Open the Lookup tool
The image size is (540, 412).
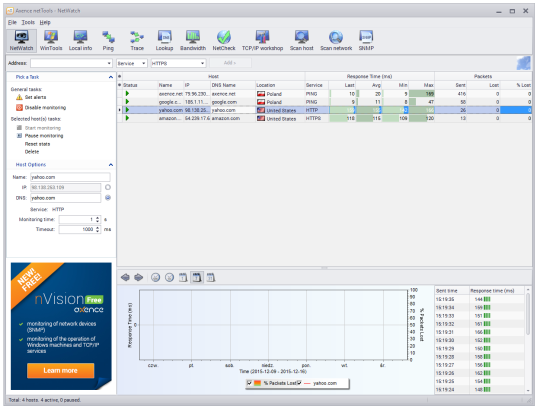coord(164,41)
